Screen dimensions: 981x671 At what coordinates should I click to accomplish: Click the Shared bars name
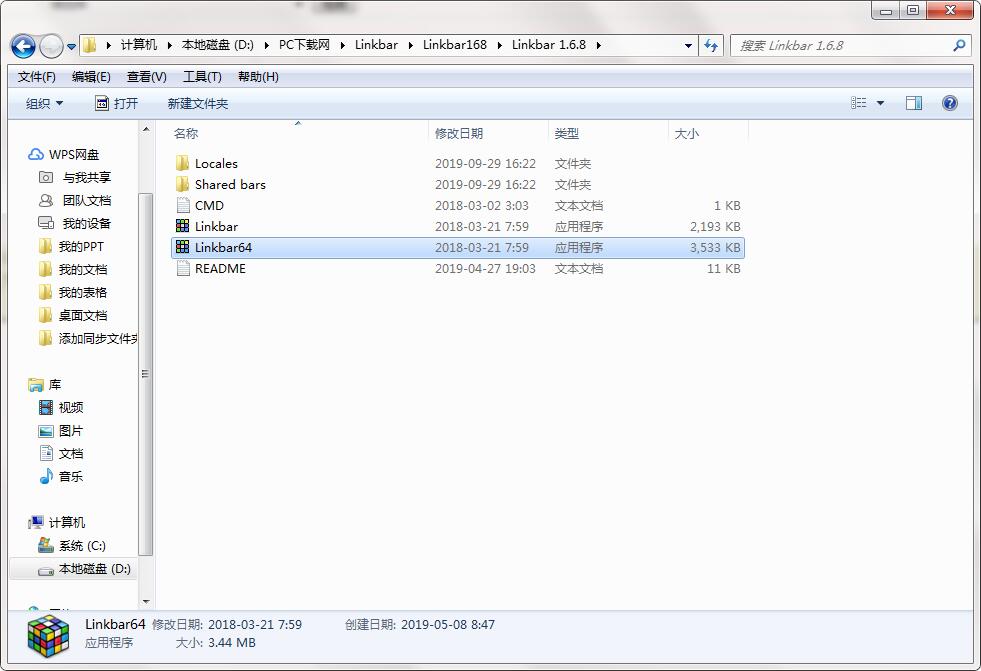230,184
